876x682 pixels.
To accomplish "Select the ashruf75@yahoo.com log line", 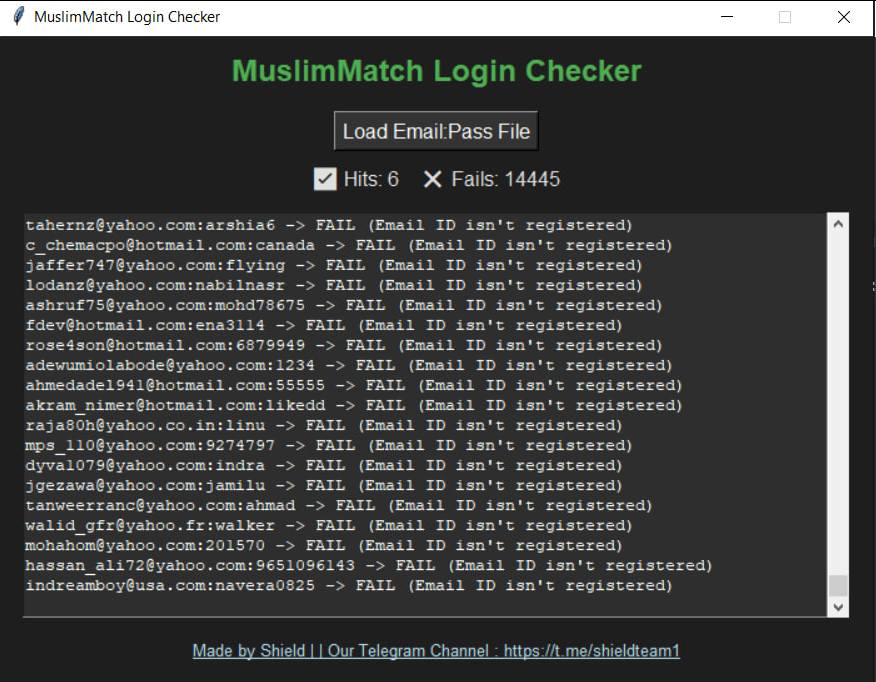I will (x=344, y=306).
